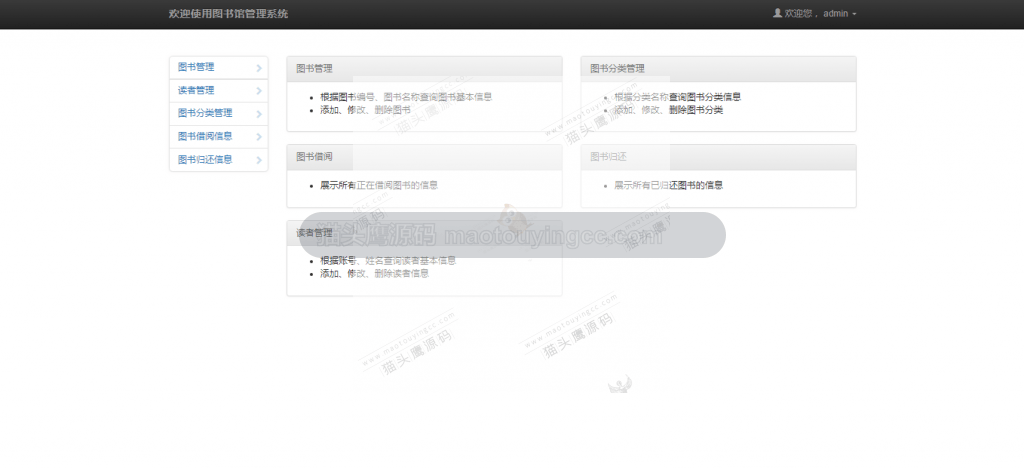Image resolution: width=1024 pixels, height=469 pixels.
Task: Click the text 根据账号、姓名查询读者基本信息
Action: coord(388,261)
